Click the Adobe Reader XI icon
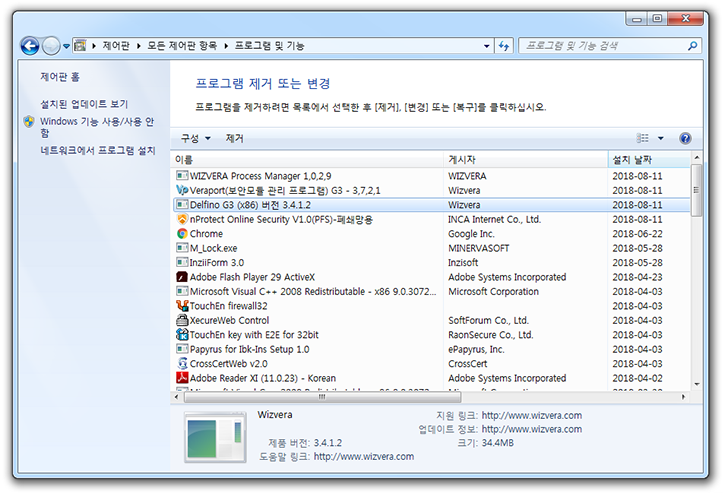This screenshot has width=725, height=494. coord(182,378)
